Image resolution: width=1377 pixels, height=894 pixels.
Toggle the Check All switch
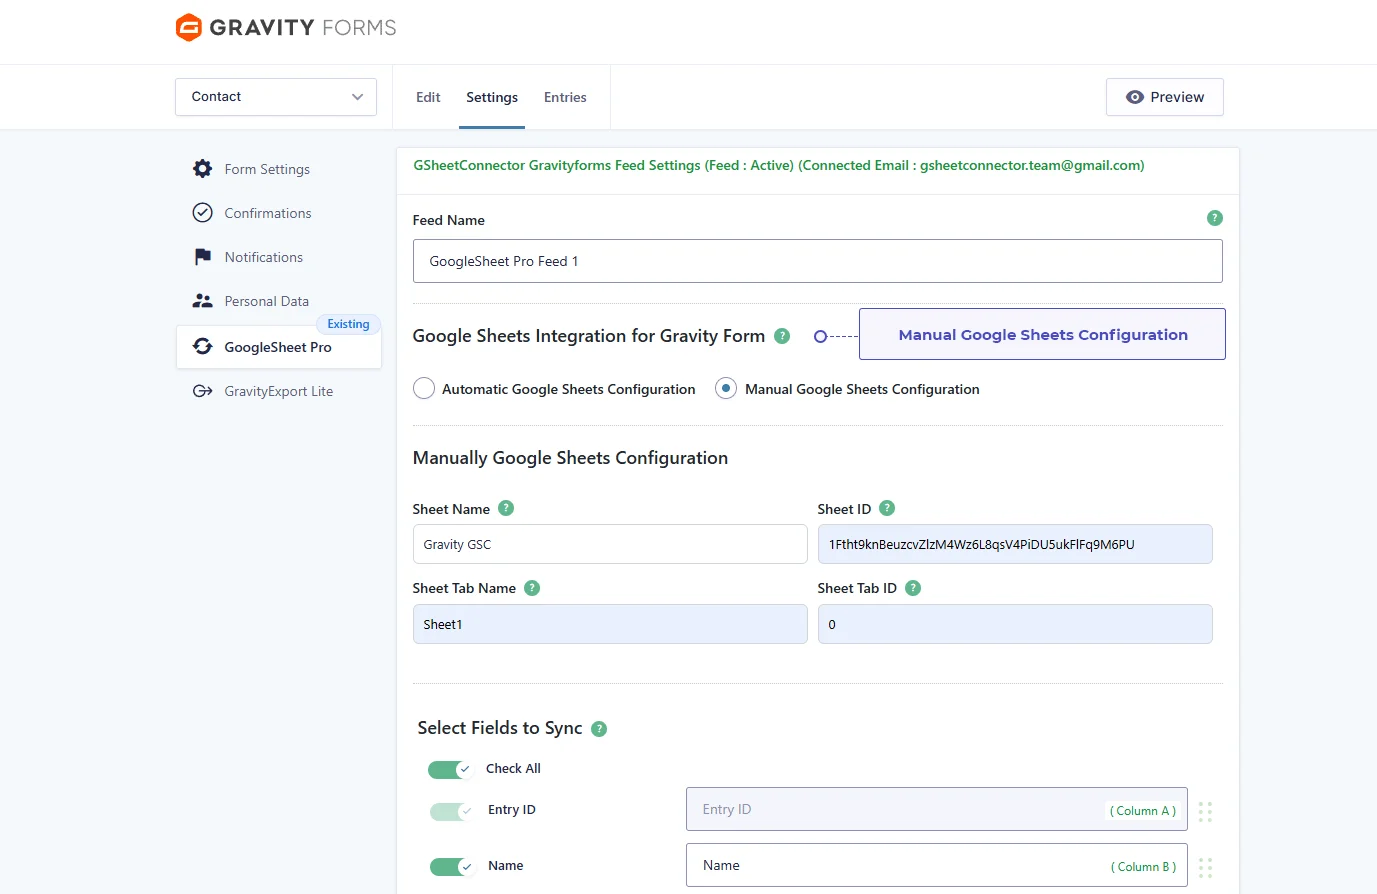tap(450, 769)
